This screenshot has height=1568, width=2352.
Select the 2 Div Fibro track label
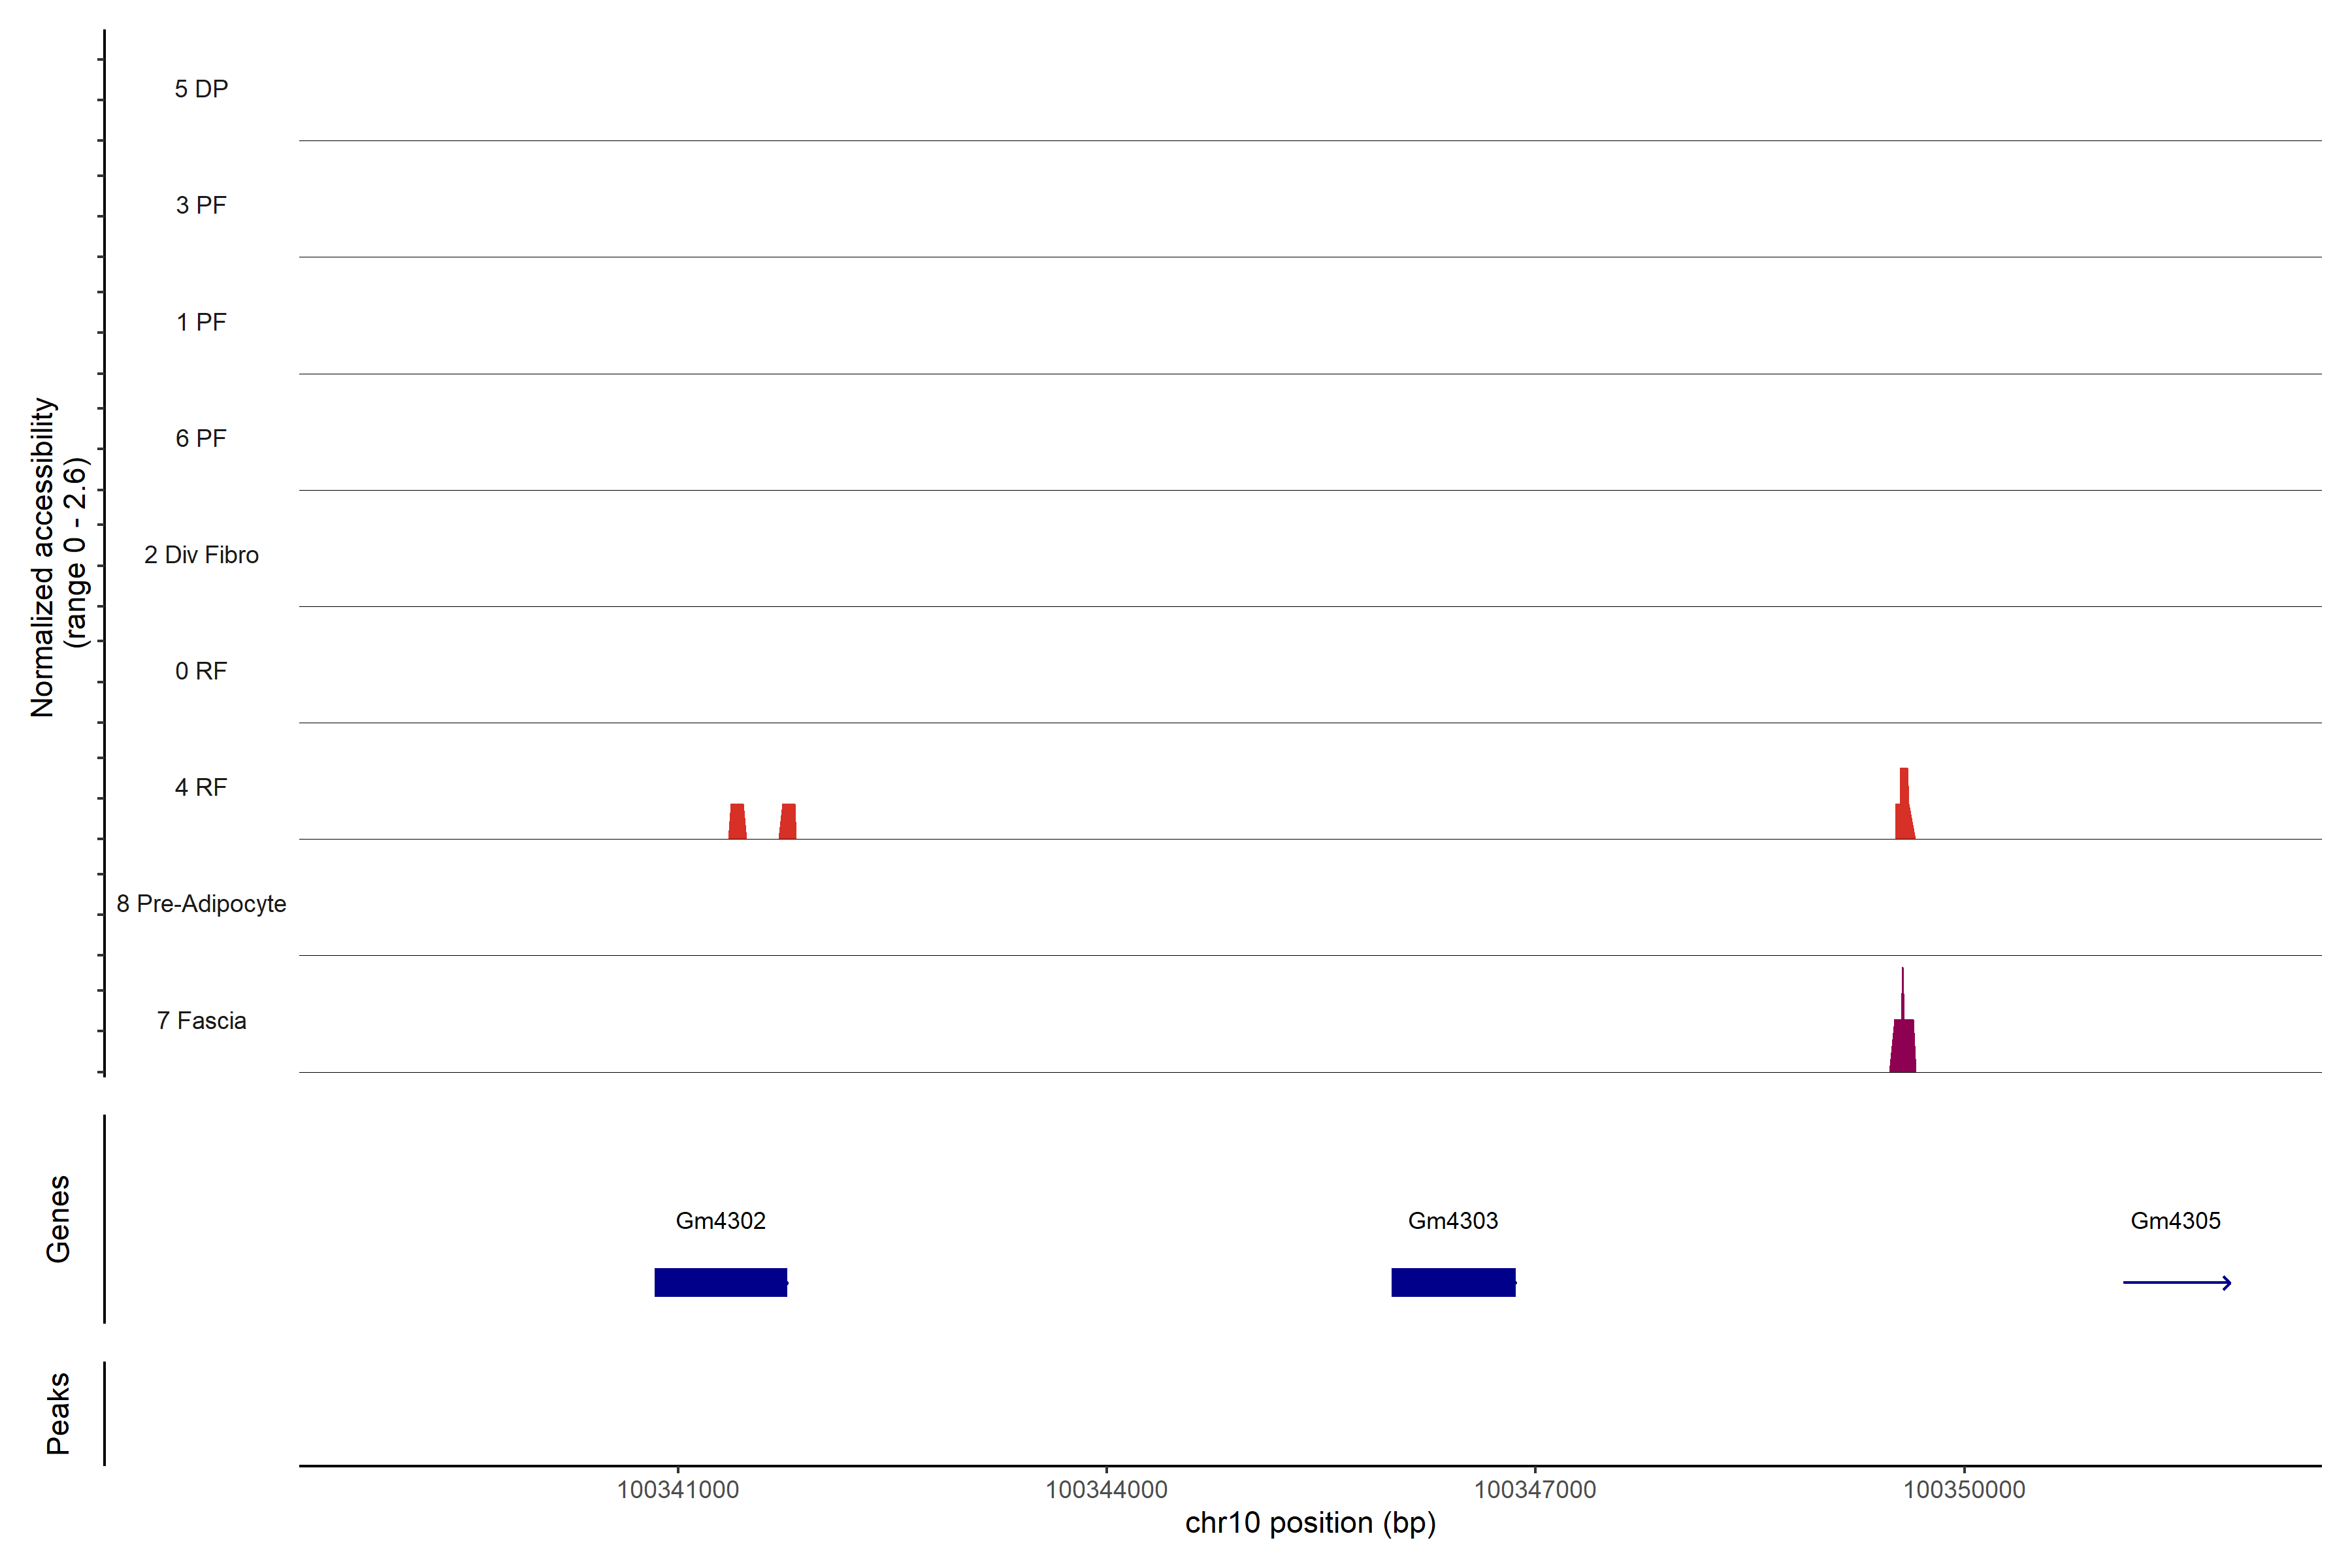(x=201, y=555)
